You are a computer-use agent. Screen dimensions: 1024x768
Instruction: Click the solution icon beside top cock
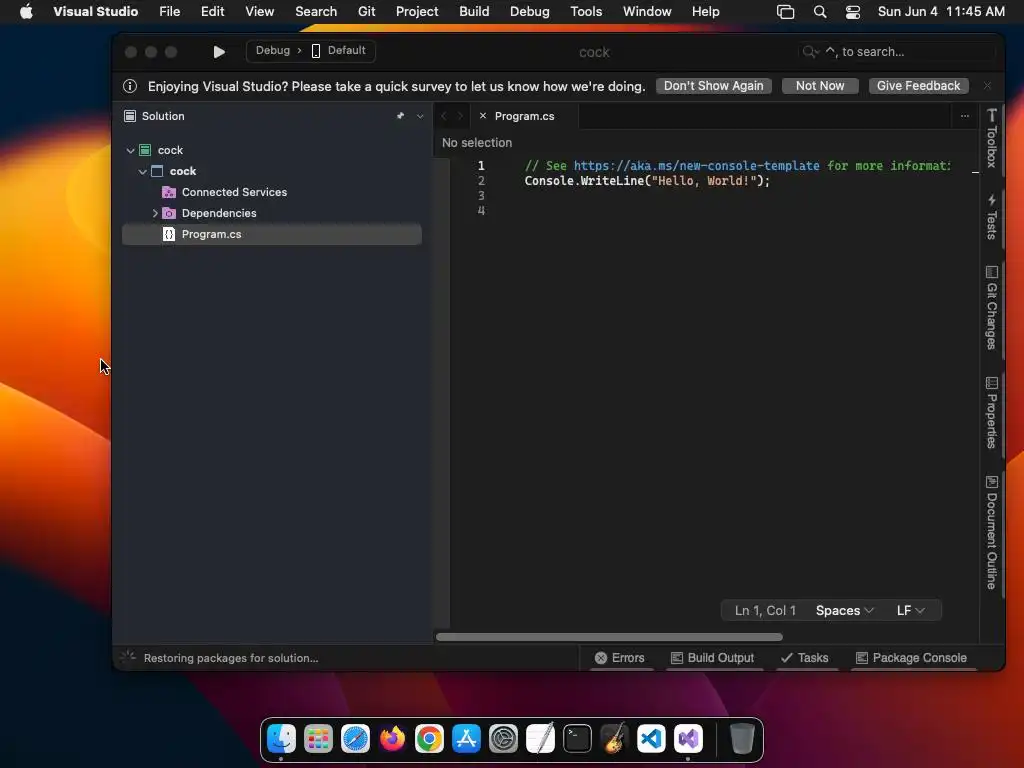pyautogui.click(x=145, y=150)
